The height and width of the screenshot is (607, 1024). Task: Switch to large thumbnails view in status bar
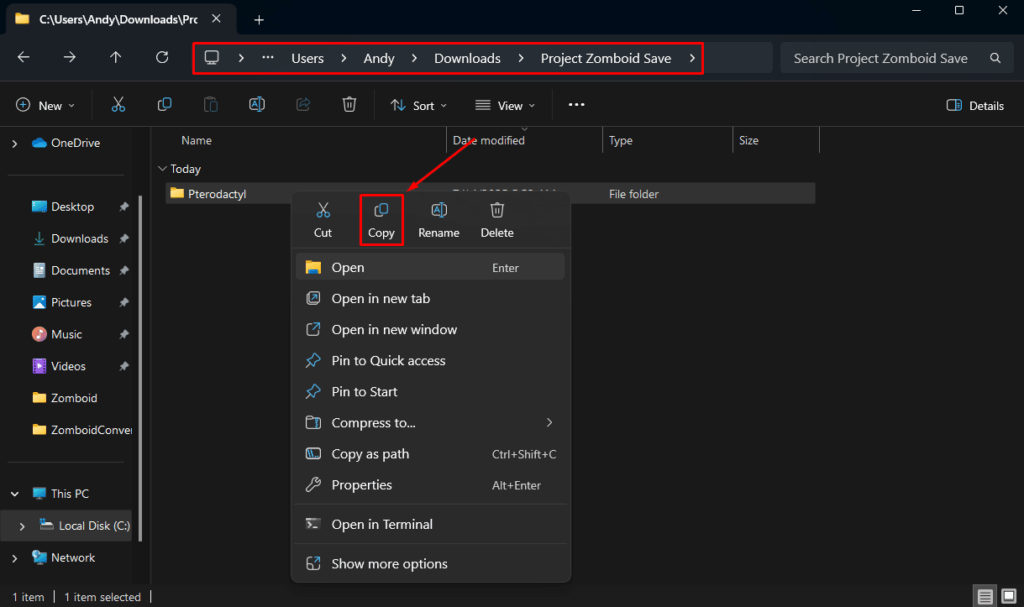click(1009, 597)
